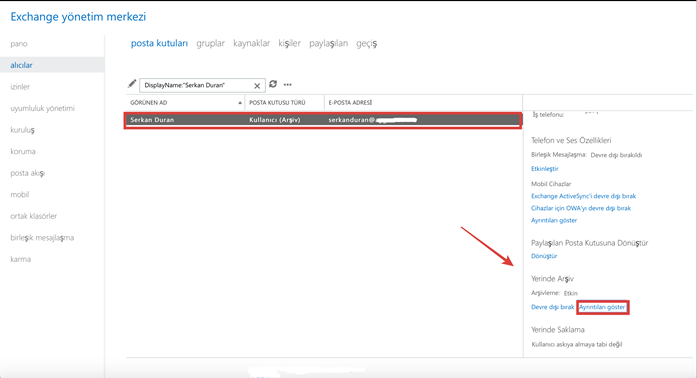Open kuruluş in the sidebar
This screenshot has width=697, height=378.
22,130
